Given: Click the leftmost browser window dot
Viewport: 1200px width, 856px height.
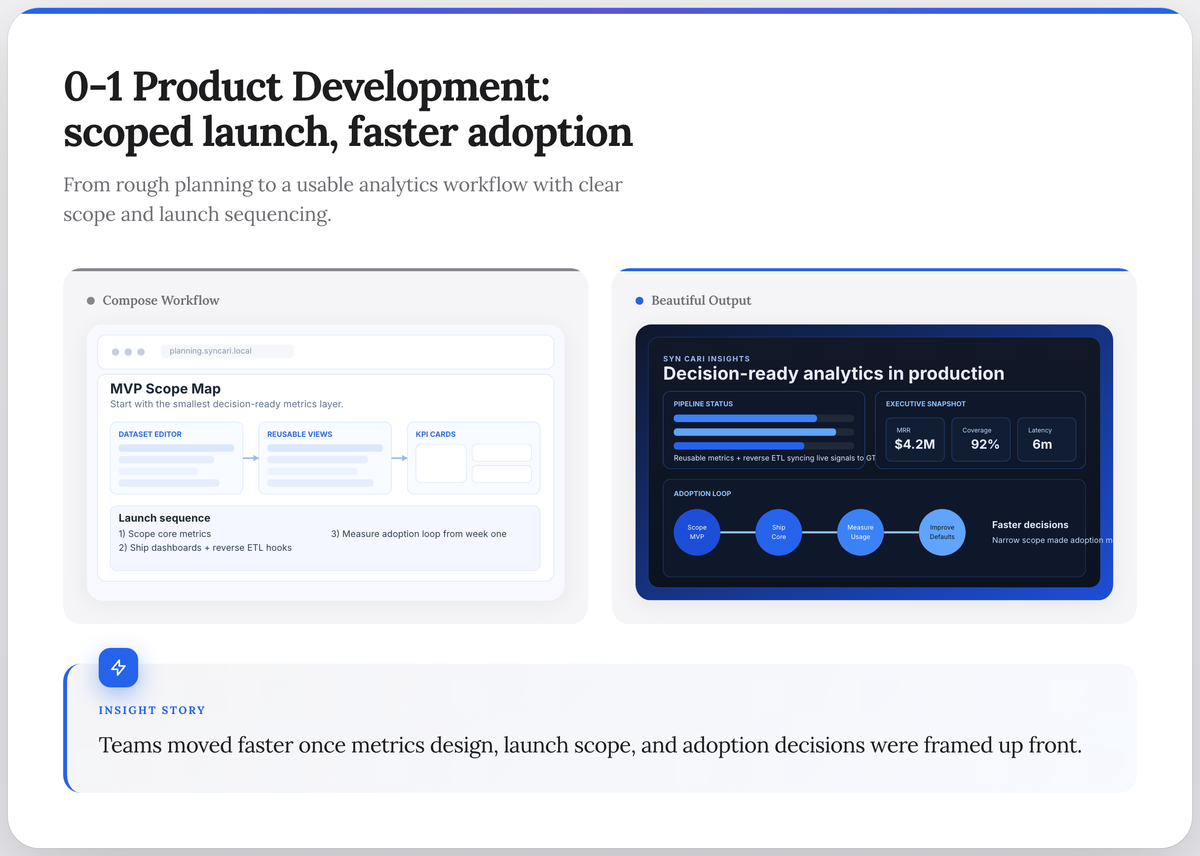Looking at the screenshot, I should (115, 351).
